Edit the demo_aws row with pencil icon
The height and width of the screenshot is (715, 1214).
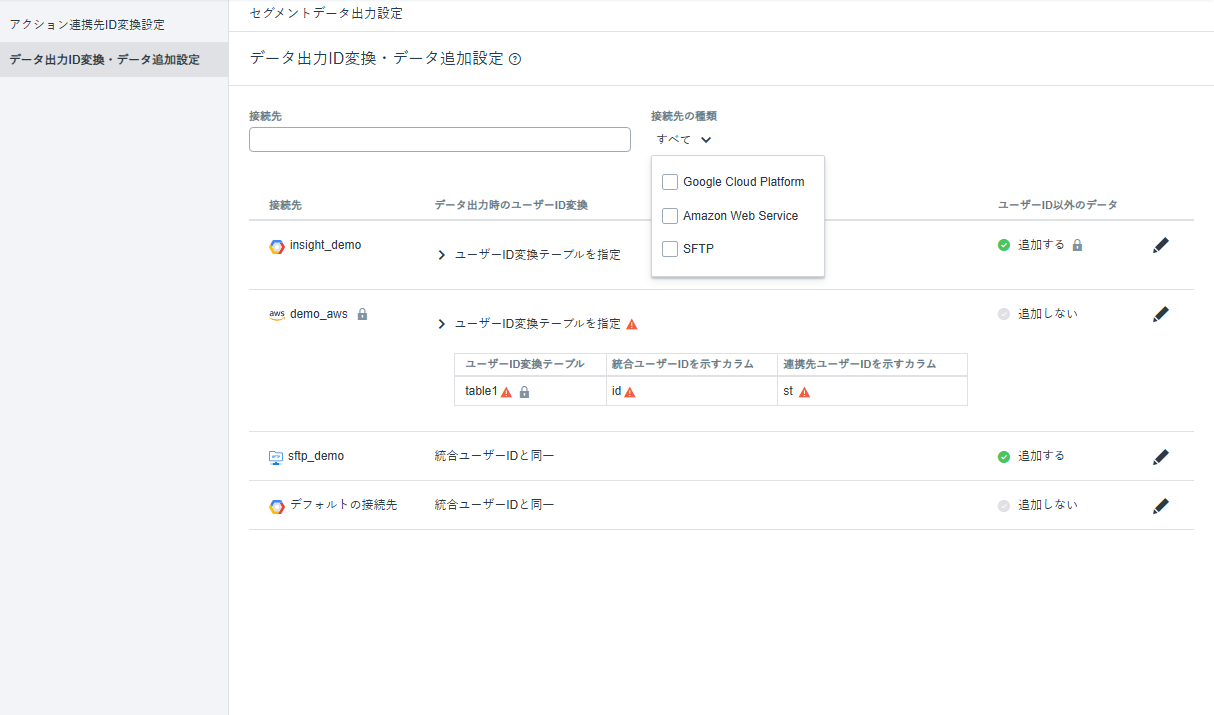[x=1160, y=314]
